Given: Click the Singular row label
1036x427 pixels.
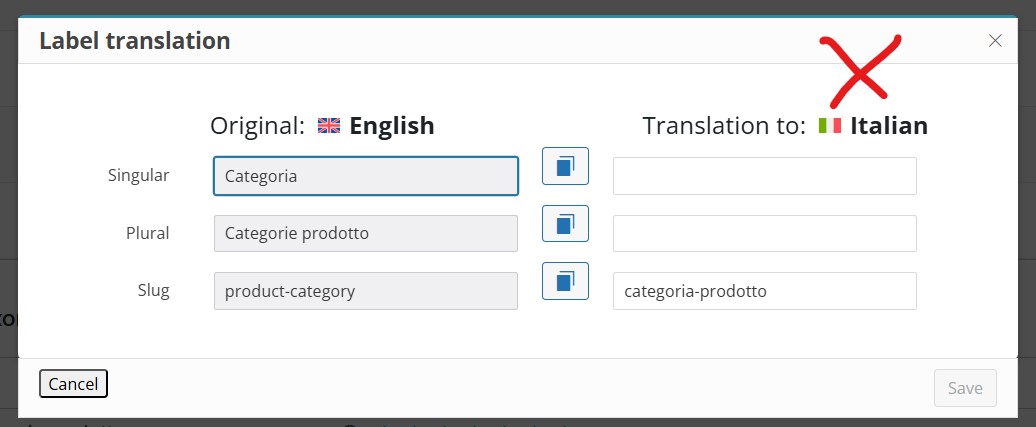Looking at the screenshot, I should point(139,176).
